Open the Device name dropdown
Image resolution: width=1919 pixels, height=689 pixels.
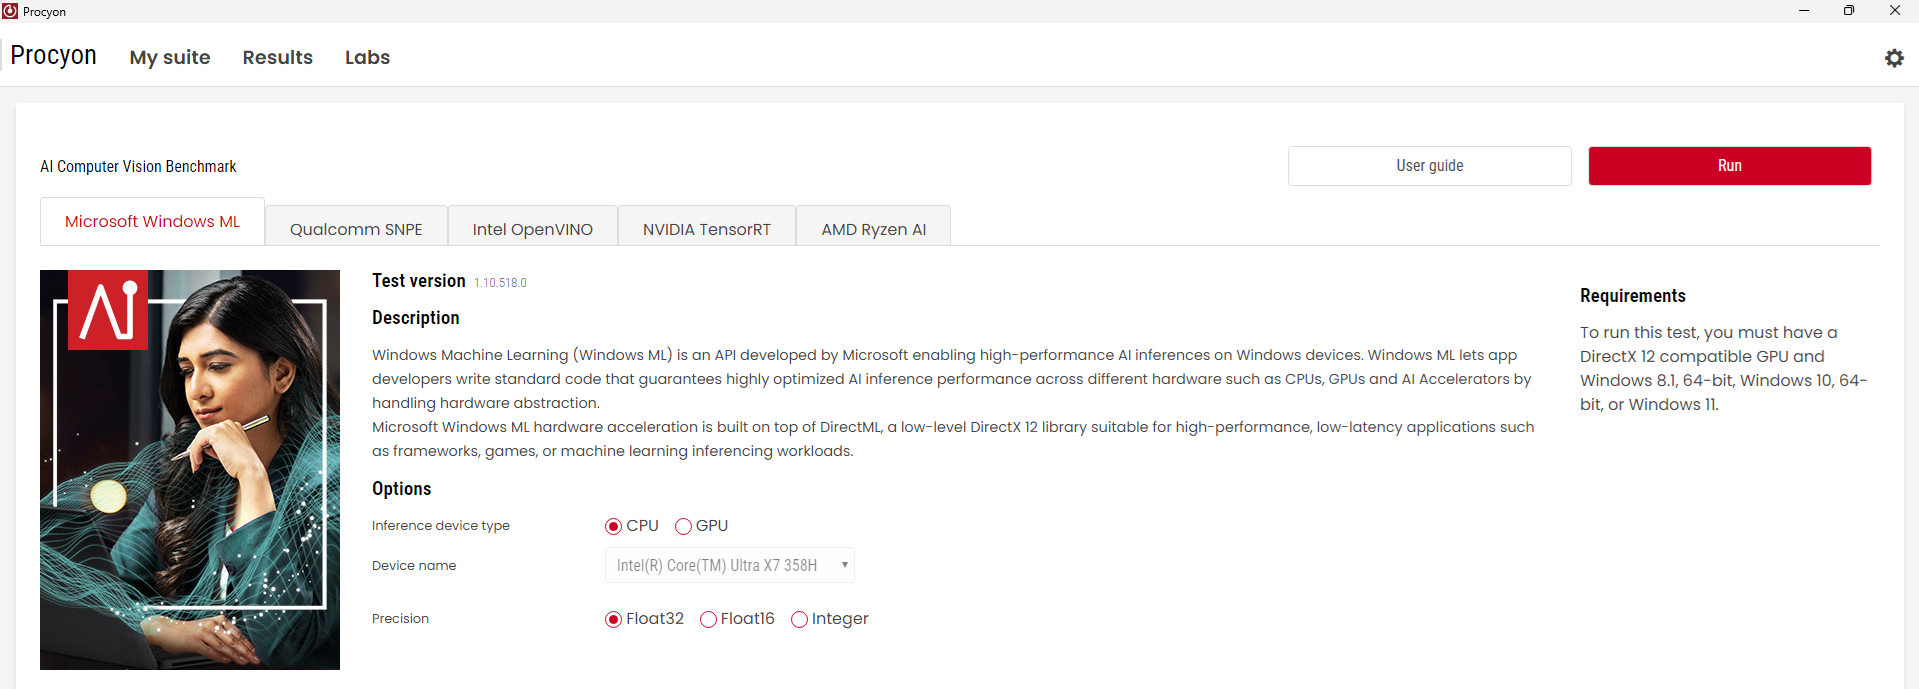click(x=730, y=565)
